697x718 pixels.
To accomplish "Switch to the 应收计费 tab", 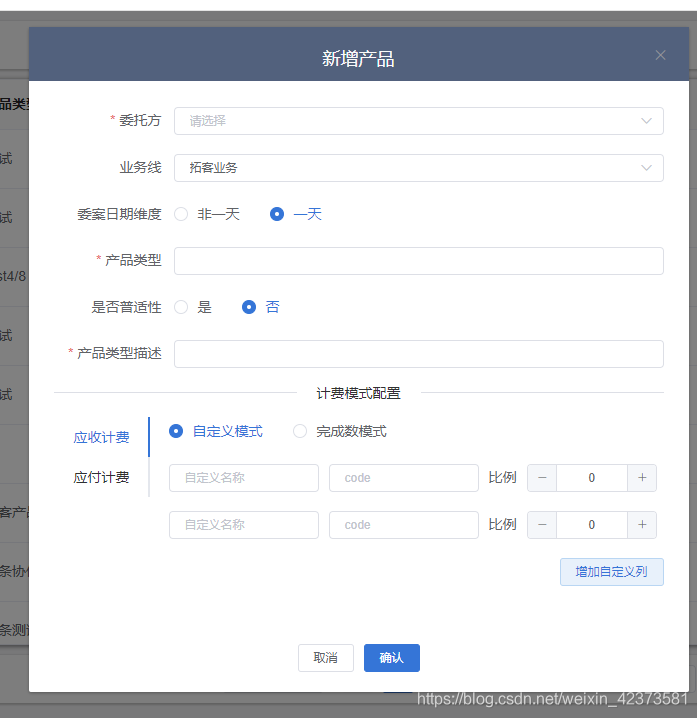I will tap(101, 437).
